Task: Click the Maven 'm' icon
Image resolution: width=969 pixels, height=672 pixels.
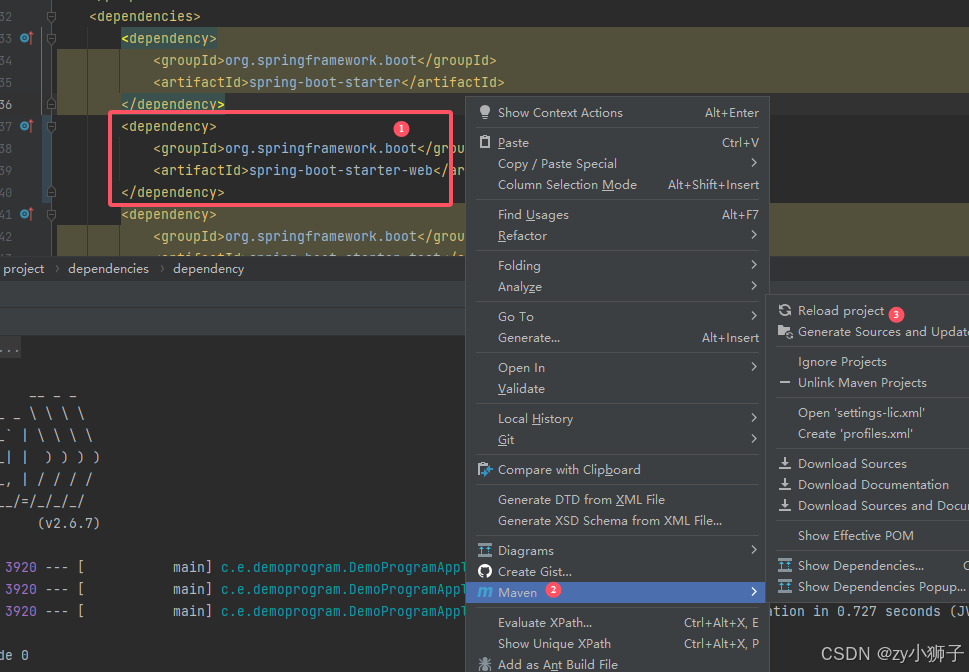Action: tap(485, 592)
